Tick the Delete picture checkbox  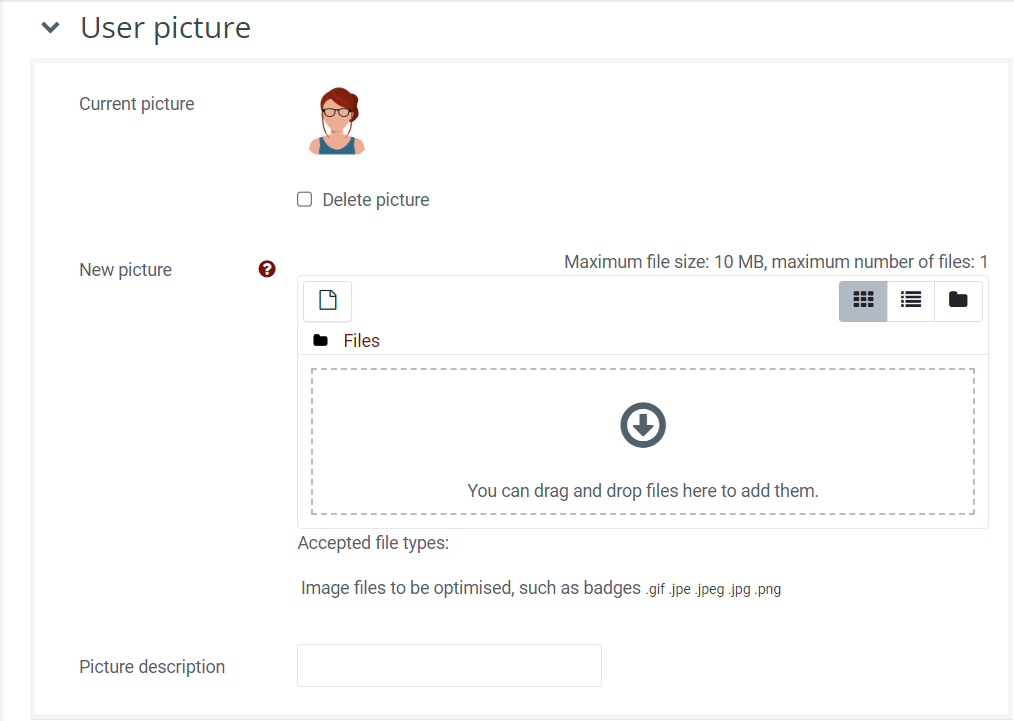[305, 199]
